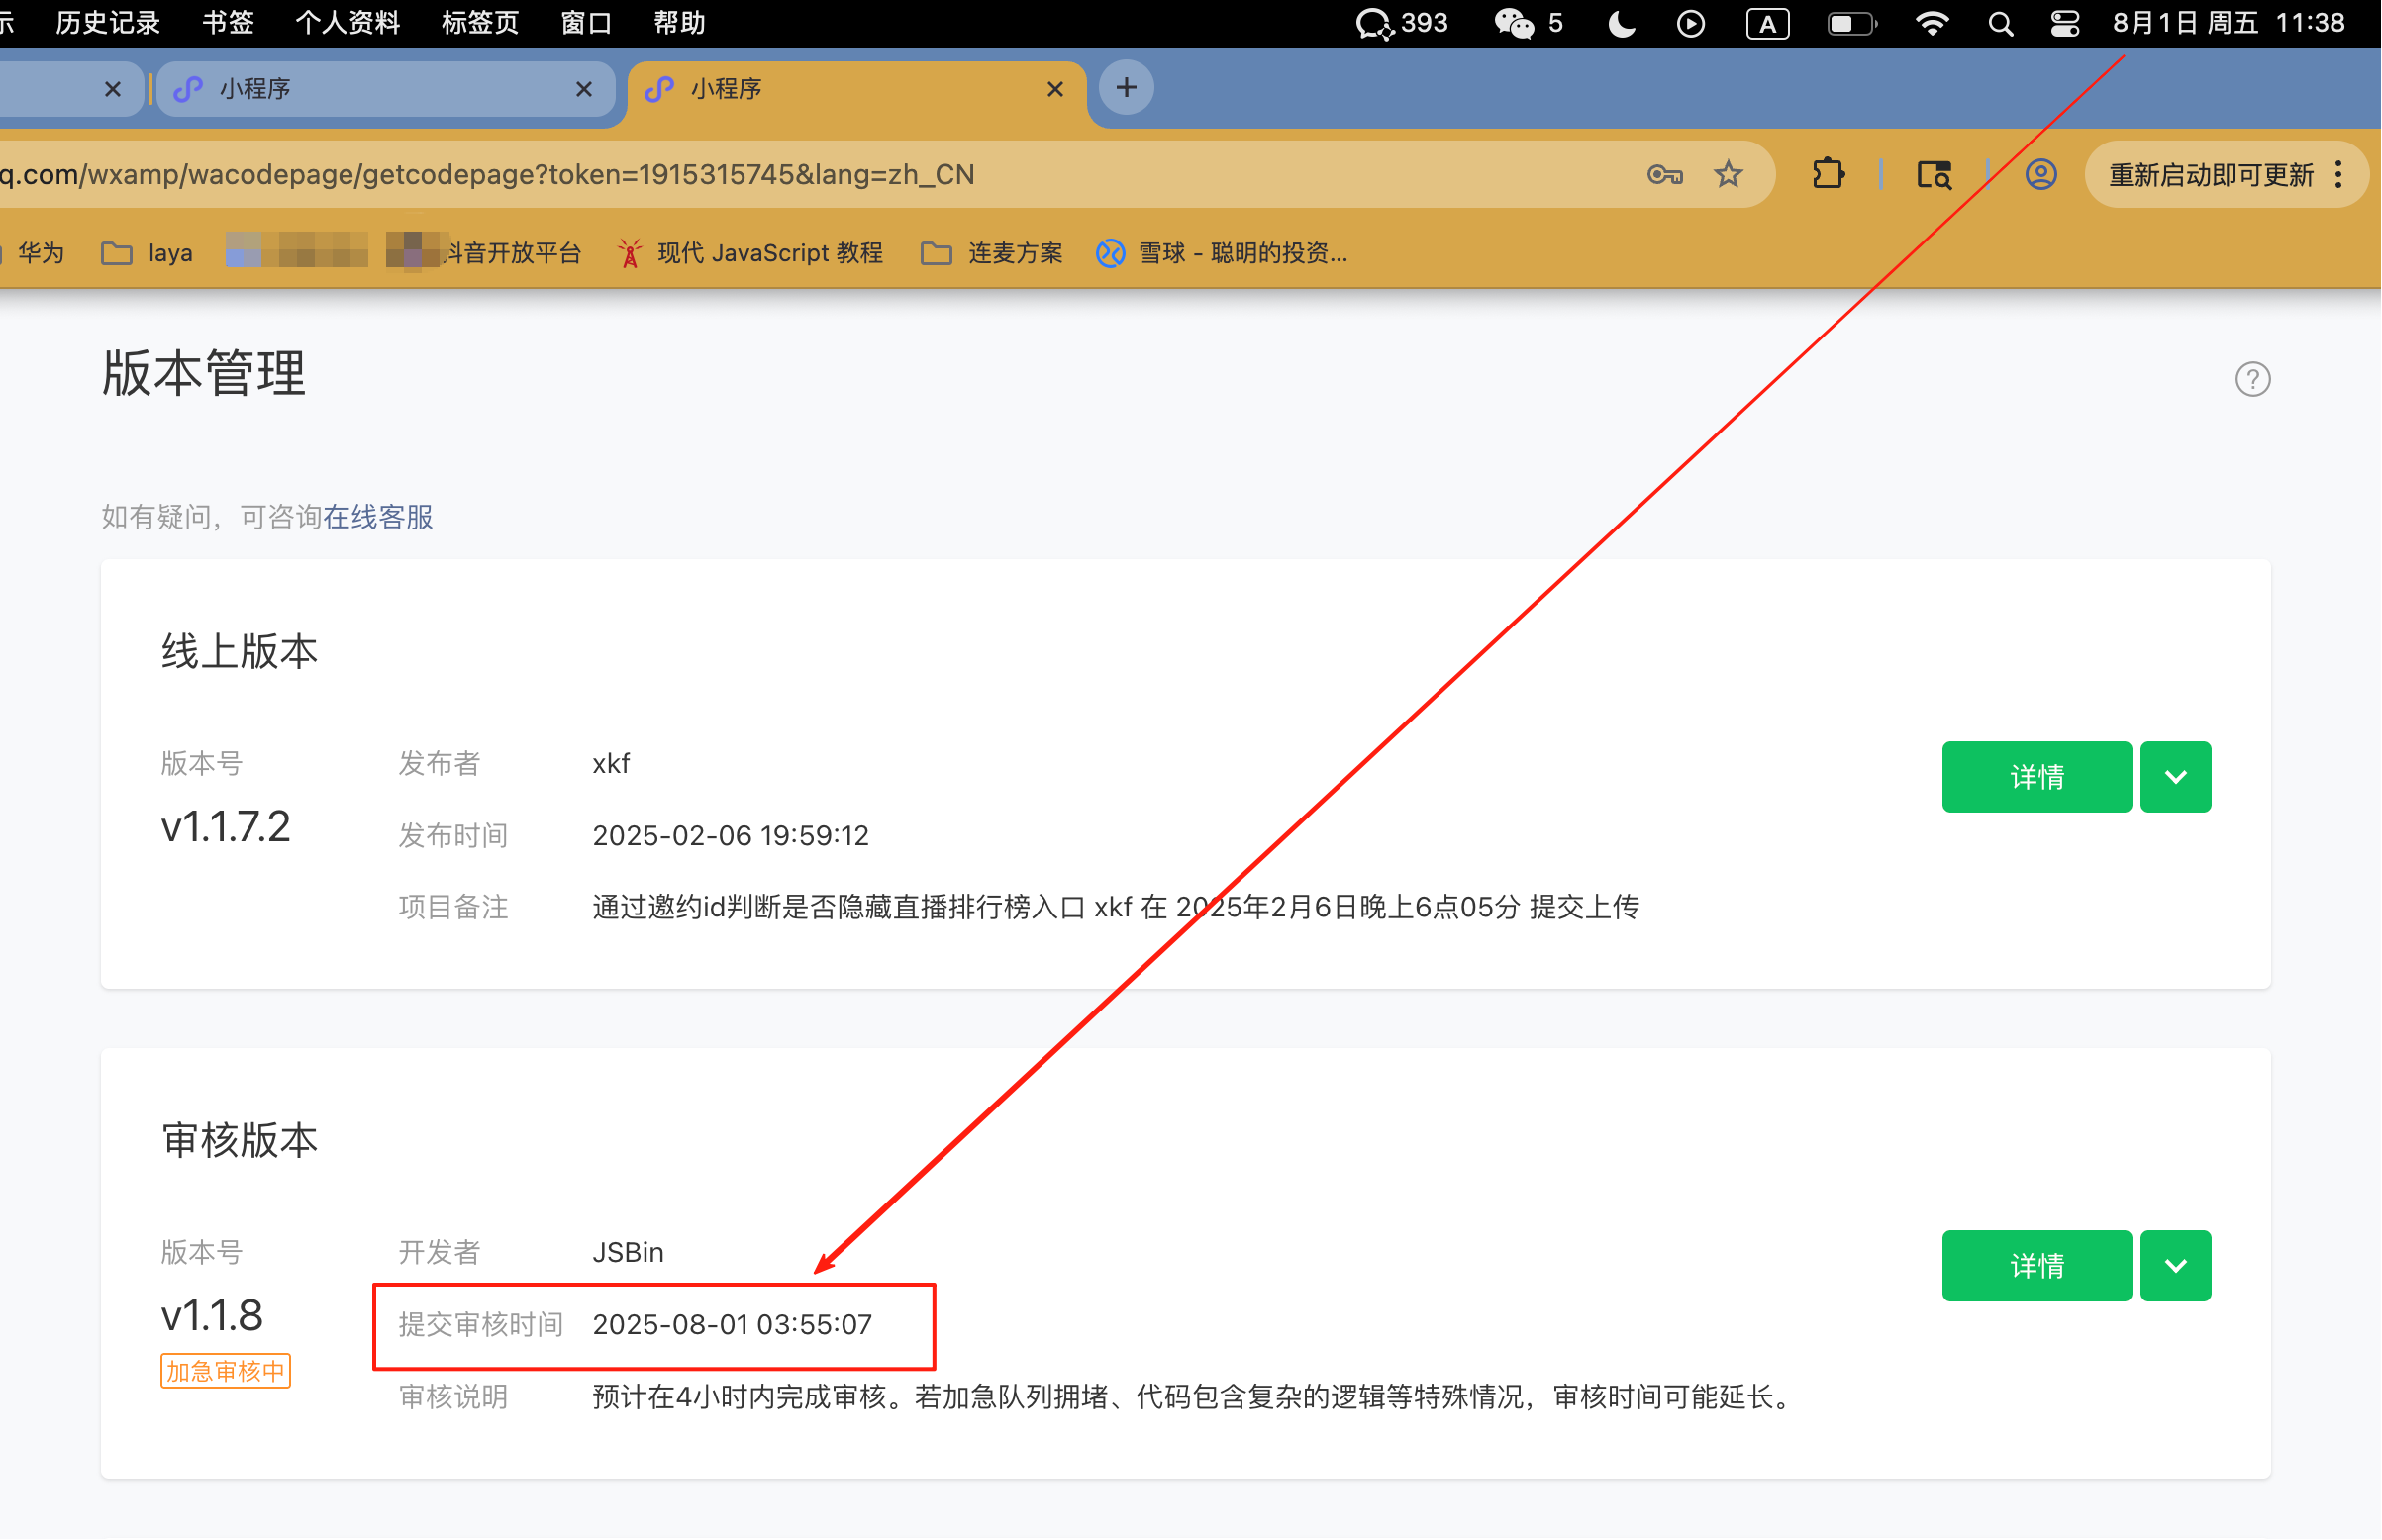Open the 书签 menu

coord(227,23)
